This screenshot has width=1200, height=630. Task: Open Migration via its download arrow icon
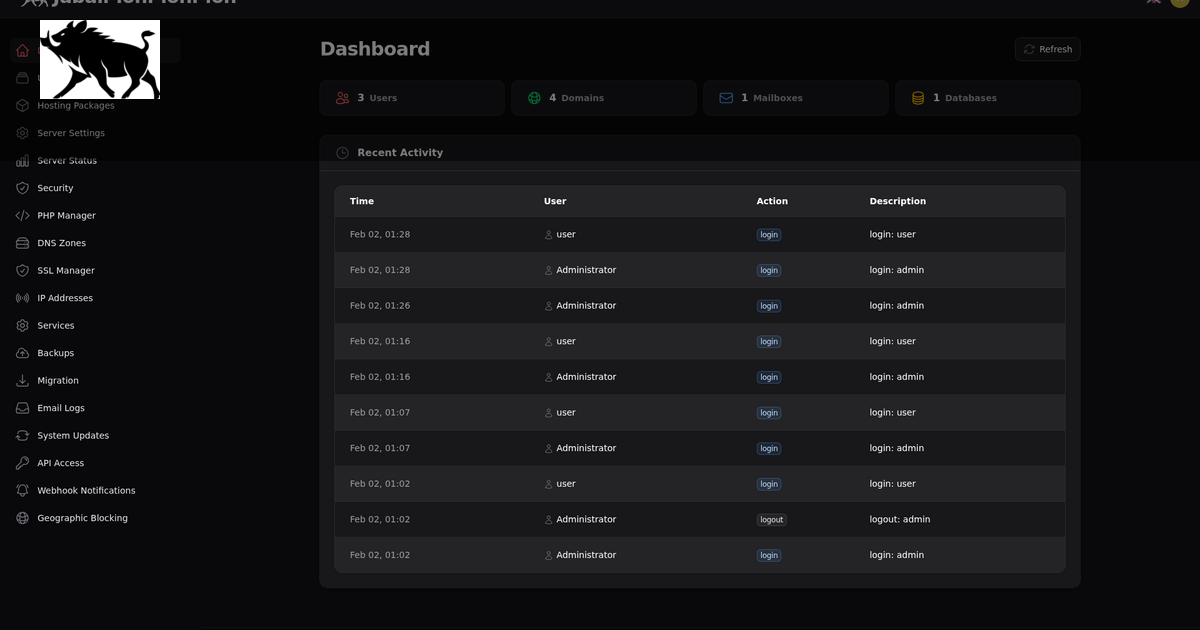22,380
